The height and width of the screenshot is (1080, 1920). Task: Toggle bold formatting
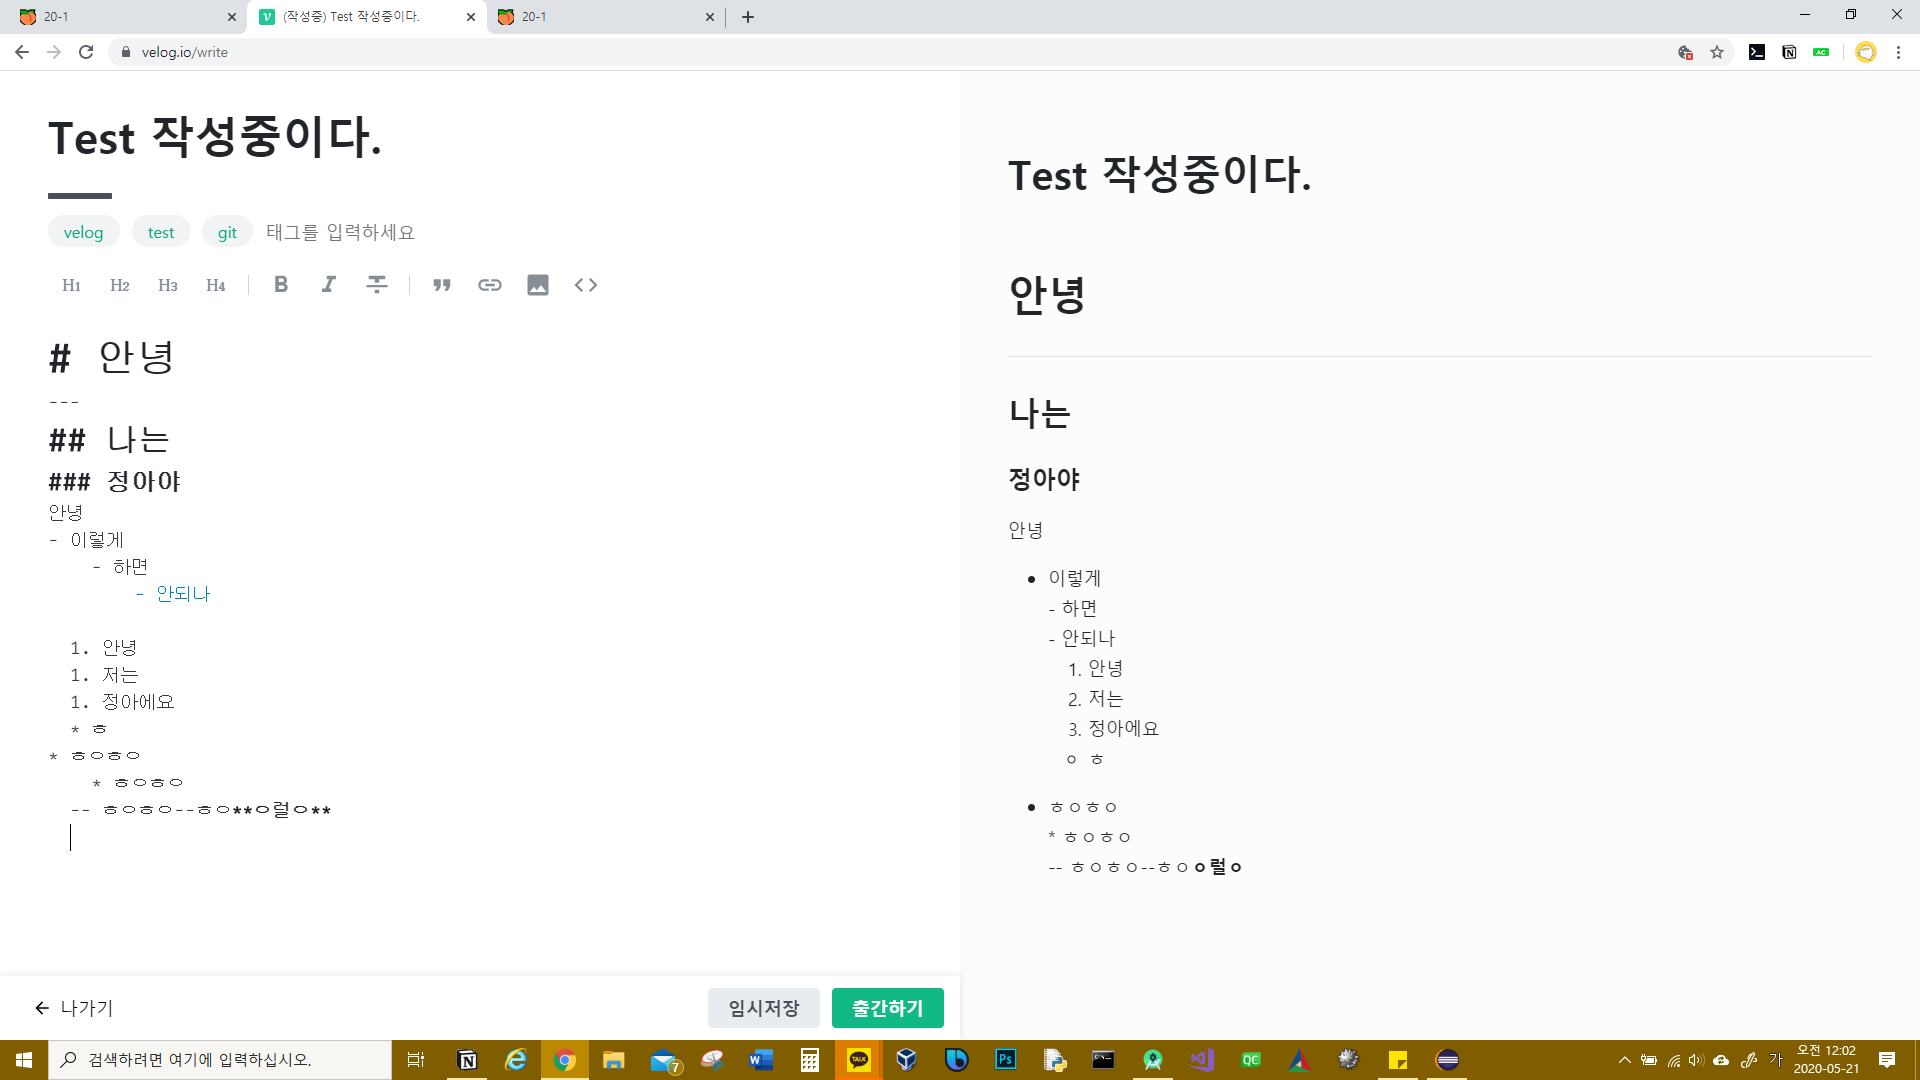(281, 285)
